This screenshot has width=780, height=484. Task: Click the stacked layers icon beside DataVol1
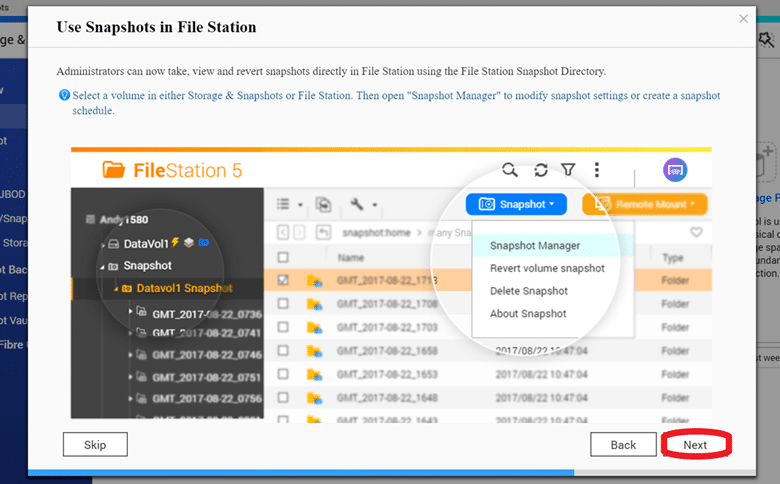[x=189, y=243]
